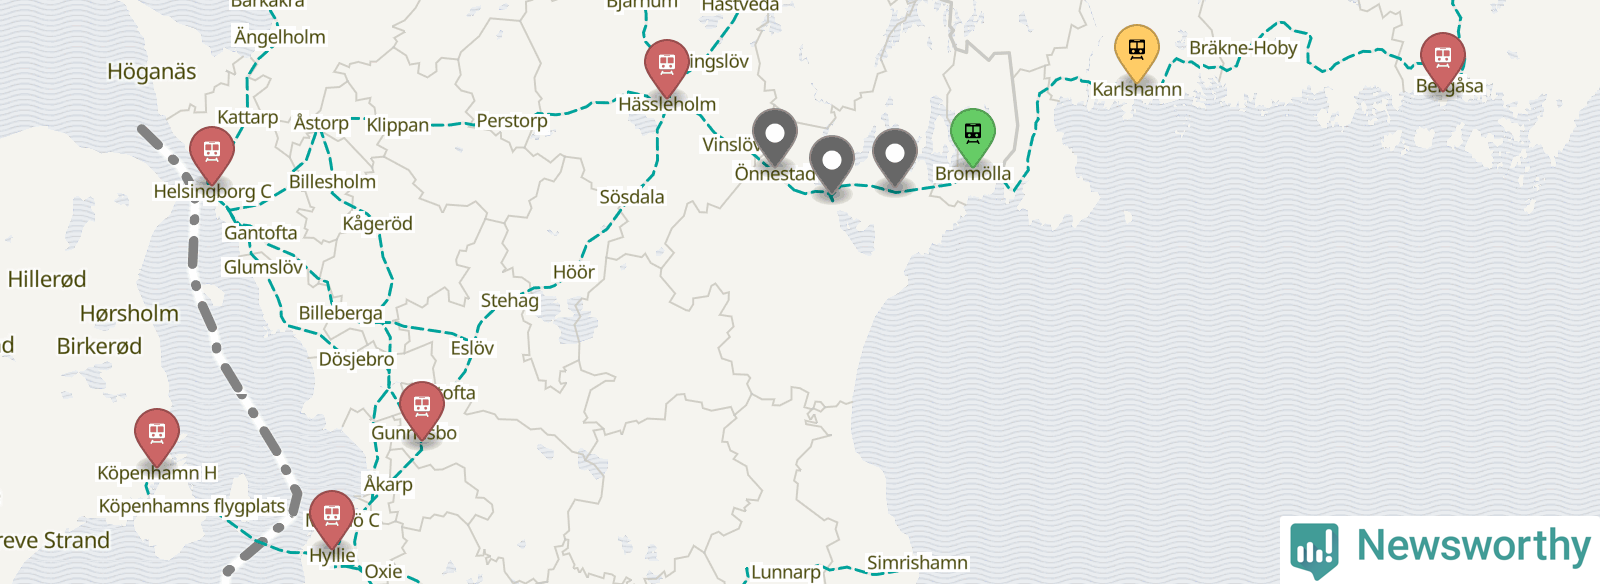Screen dimensions: 1600x584
Task: Click the Bräkne-Hoby station label
Action: (1243, 48)
